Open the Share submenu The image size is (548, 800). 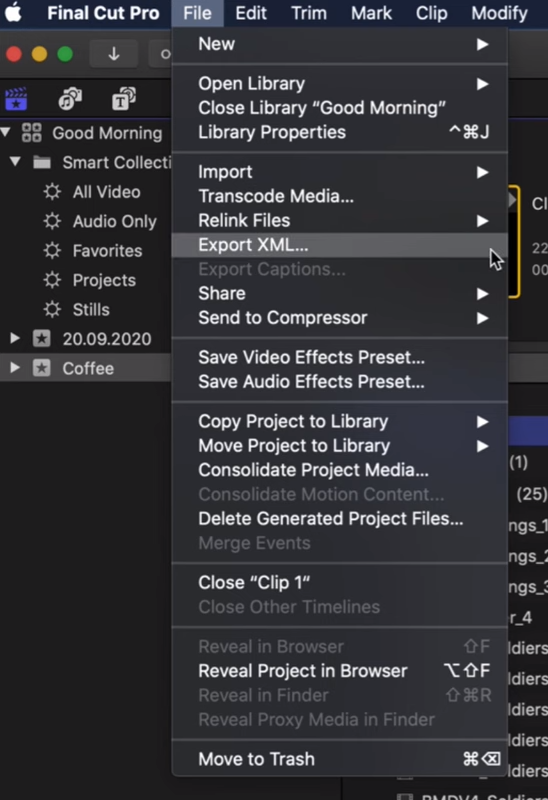click(x=340, y=294)
